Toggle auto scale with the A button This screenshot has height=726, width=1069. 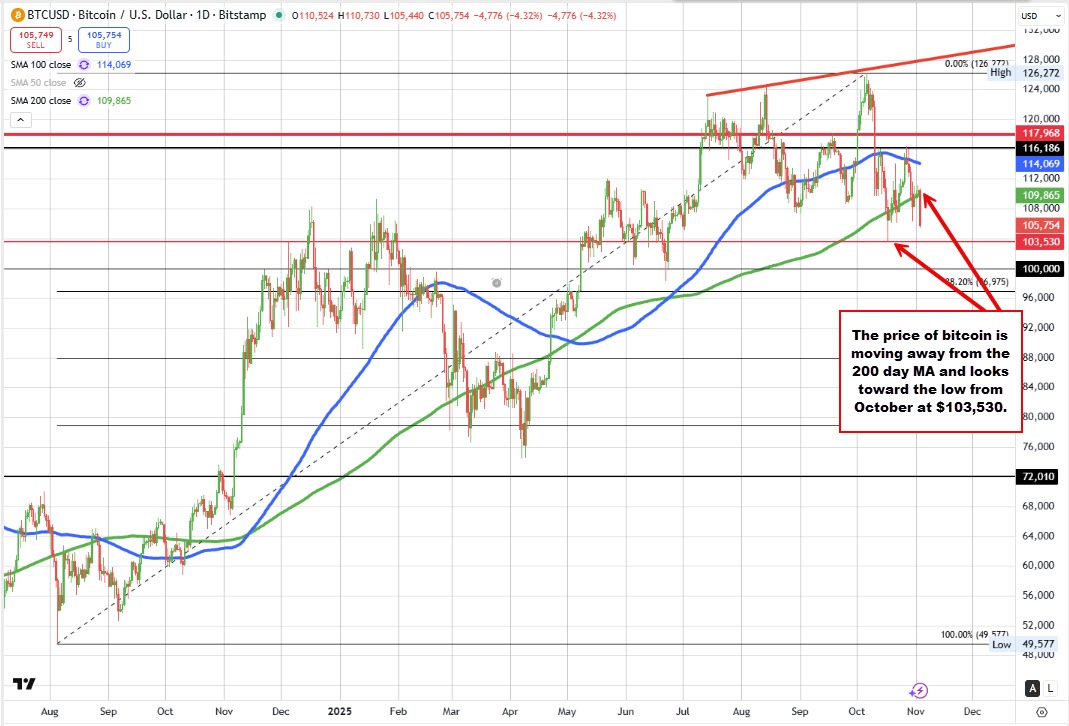pyautogui.click(x=1032, y=689)
